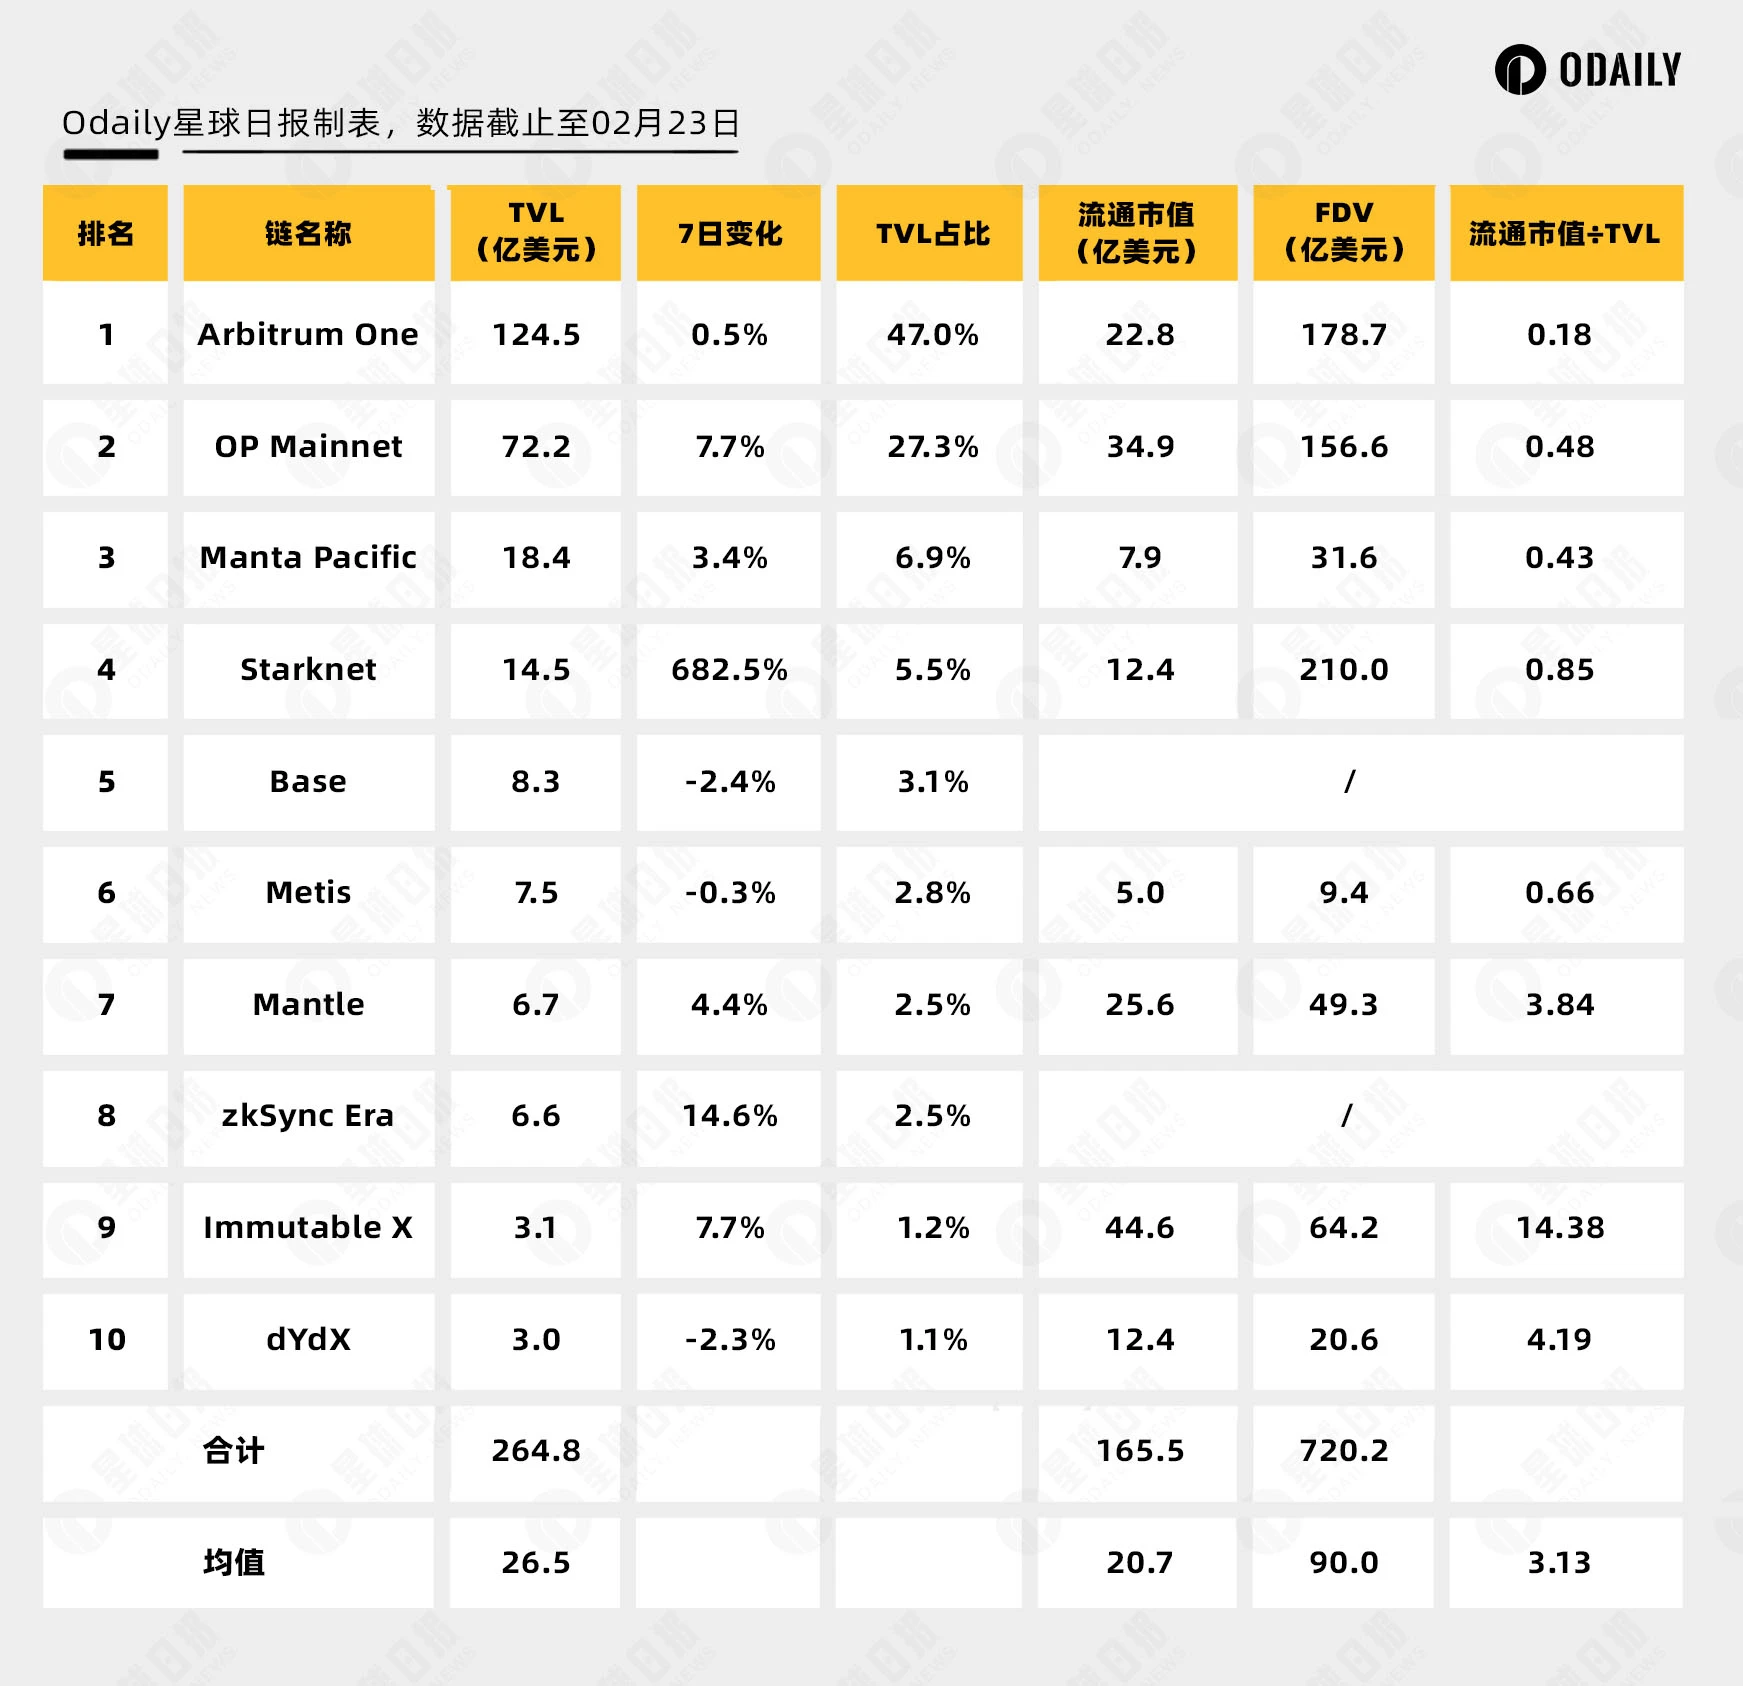Select the 流通市值÷TVL column header

click(x=1564, y=233)
